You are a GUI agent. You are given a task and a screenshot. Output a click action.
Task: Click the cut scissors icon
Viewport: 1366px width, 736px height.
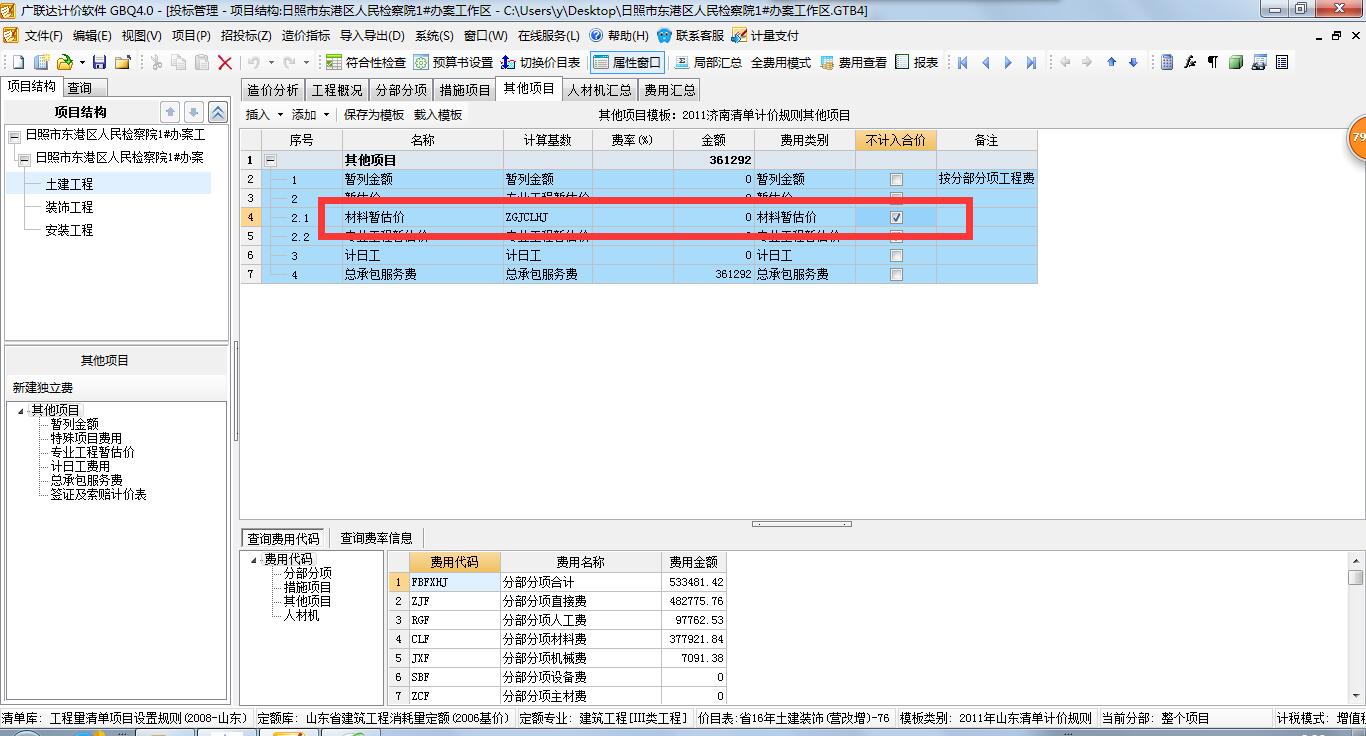coord(156,62)
